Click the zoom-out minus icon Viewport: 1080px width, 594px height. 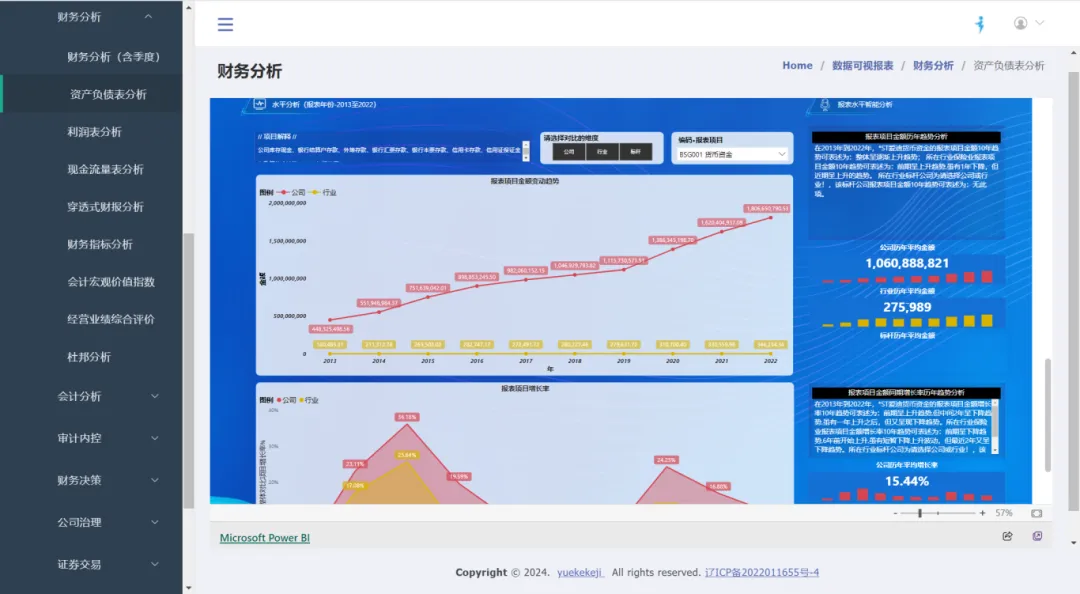tap(895, 513)
